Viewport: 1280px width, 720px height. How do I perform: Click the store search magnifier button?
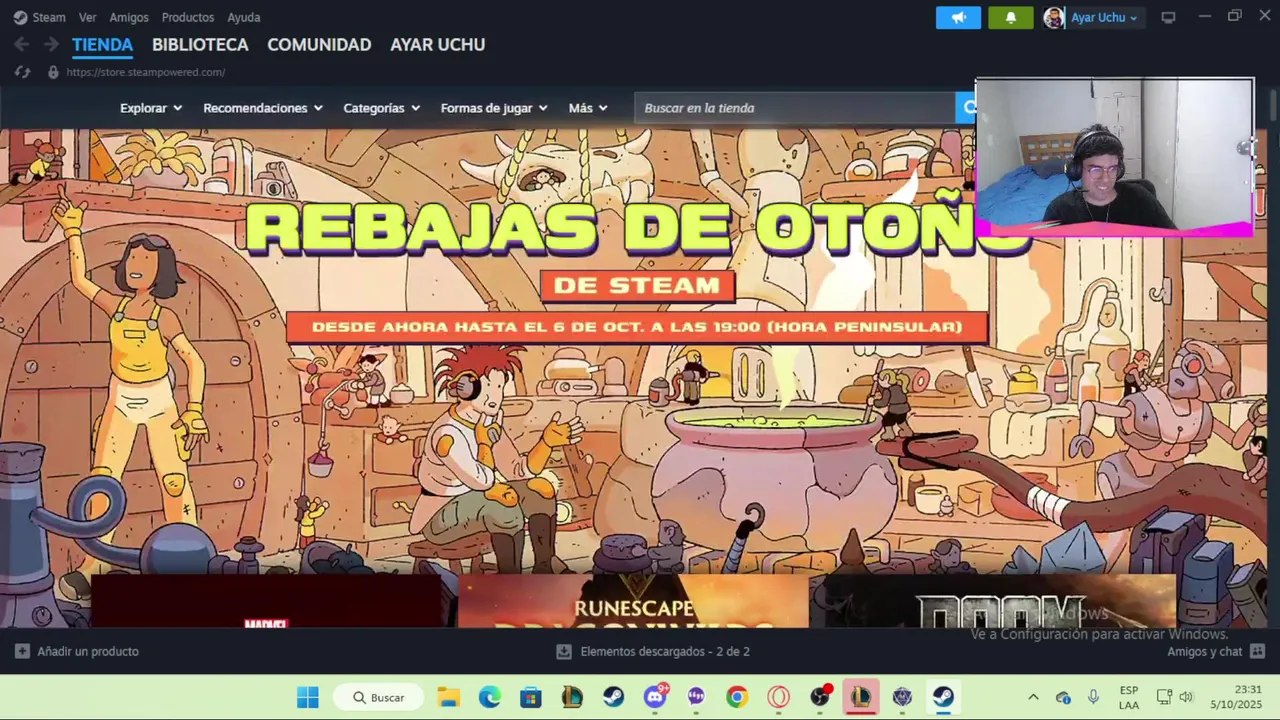point(966,108)
